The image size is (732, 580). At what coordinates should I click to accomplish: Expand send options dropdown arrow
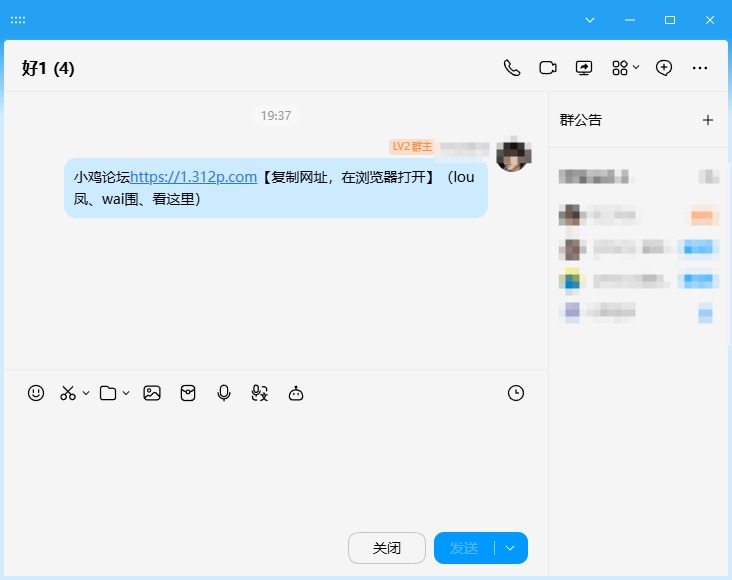(x=510, y=548)
